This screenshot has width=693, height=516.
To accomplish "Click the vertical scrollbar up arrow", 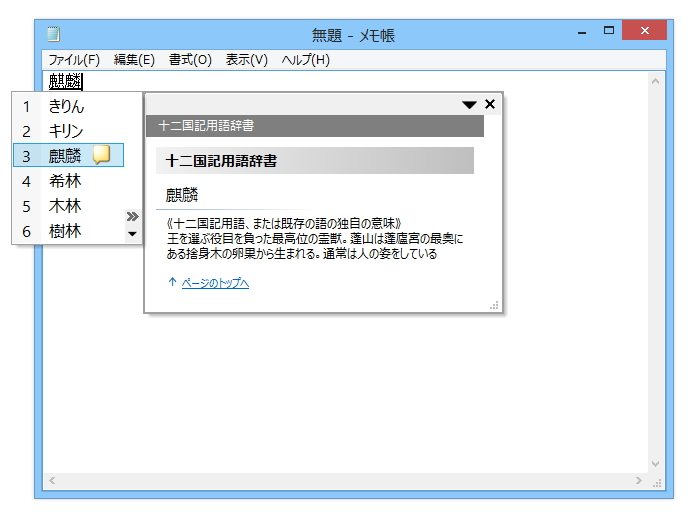I will click(655, 81).
